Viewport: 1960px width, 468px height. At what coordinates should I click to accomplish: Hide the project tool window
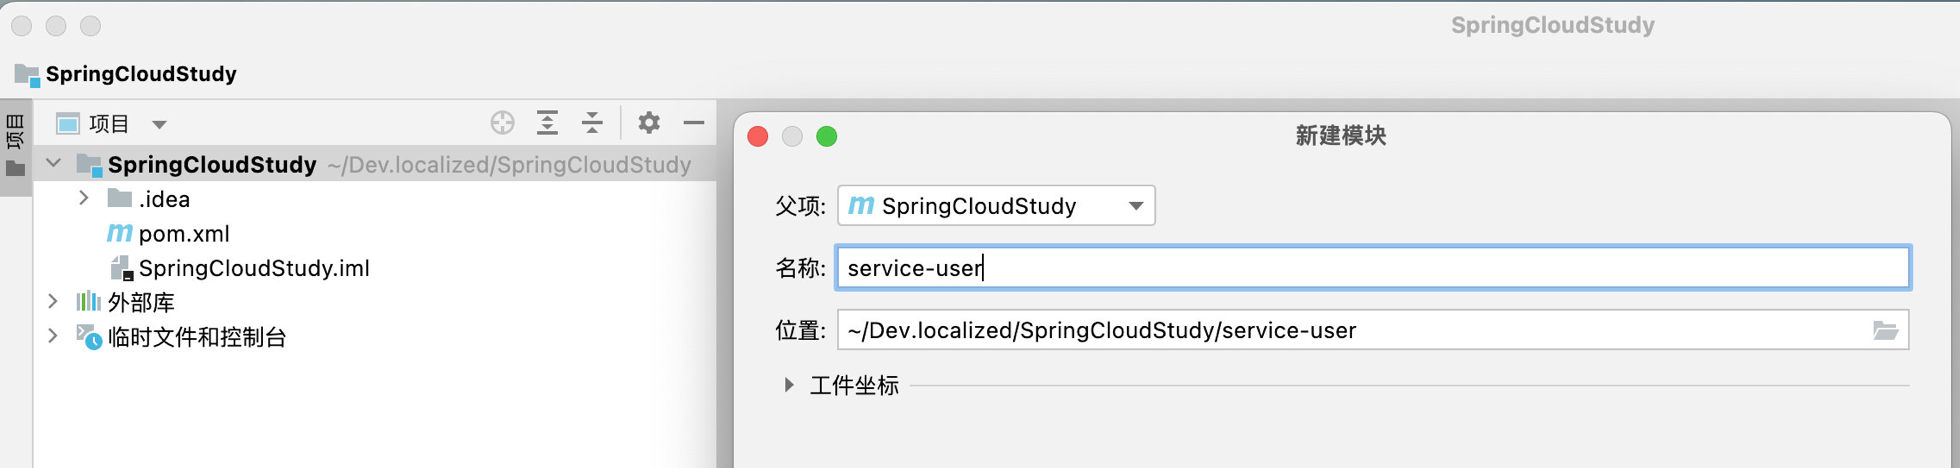pyautogui.click(x=694, y=123)
